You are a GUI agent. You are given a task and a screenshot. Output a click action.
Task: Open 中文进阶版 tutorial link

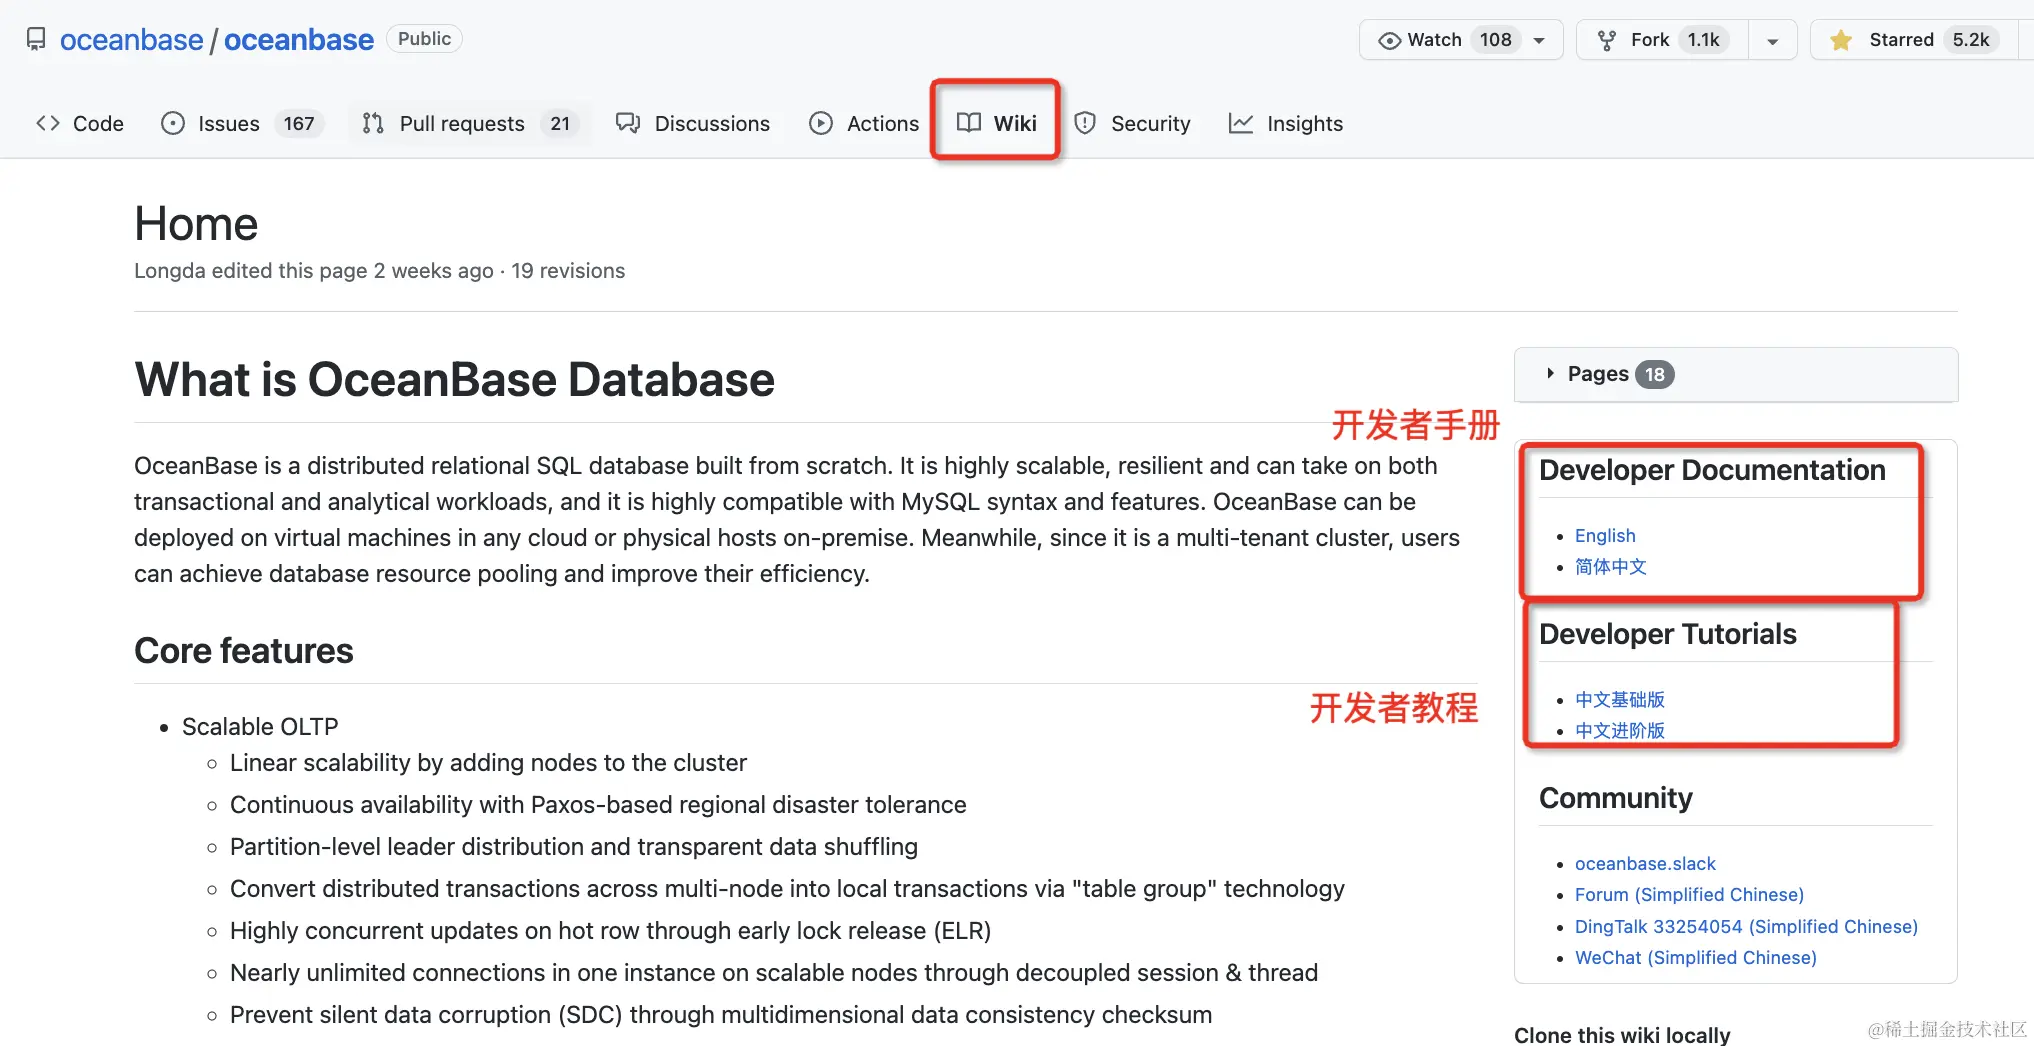1620,731
